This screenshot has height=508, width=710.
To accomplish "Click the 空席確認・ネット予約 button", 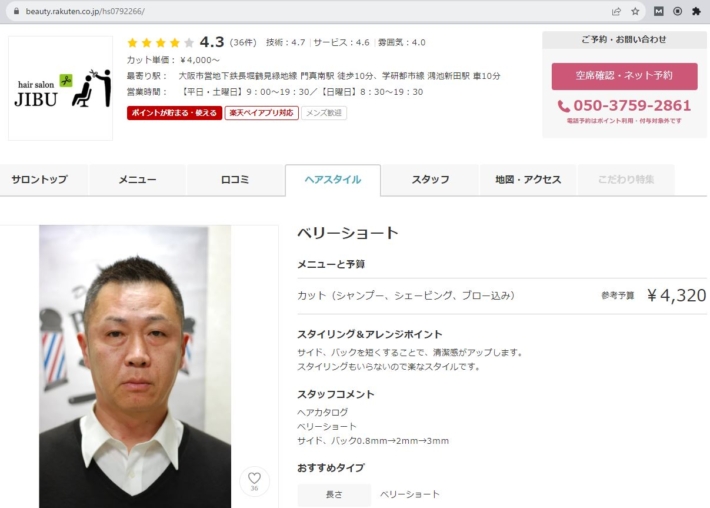I will click(x=624, y=76).
